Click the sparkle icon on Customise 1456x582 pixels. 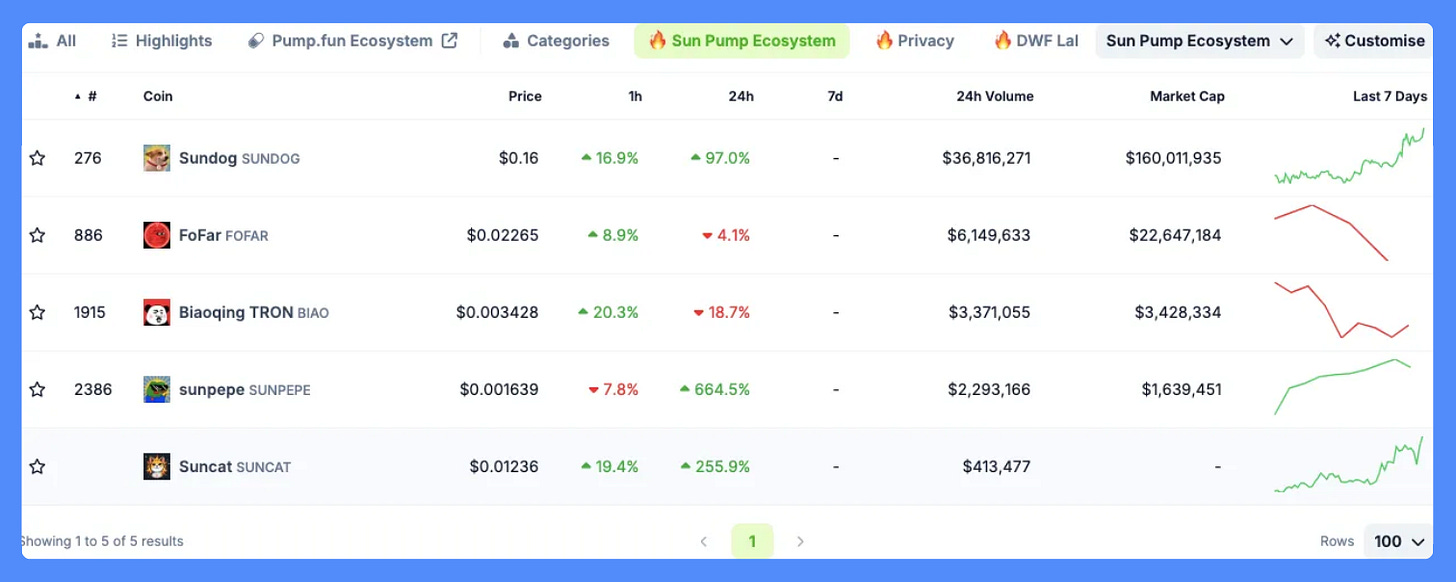click(x=1332, y=41)
